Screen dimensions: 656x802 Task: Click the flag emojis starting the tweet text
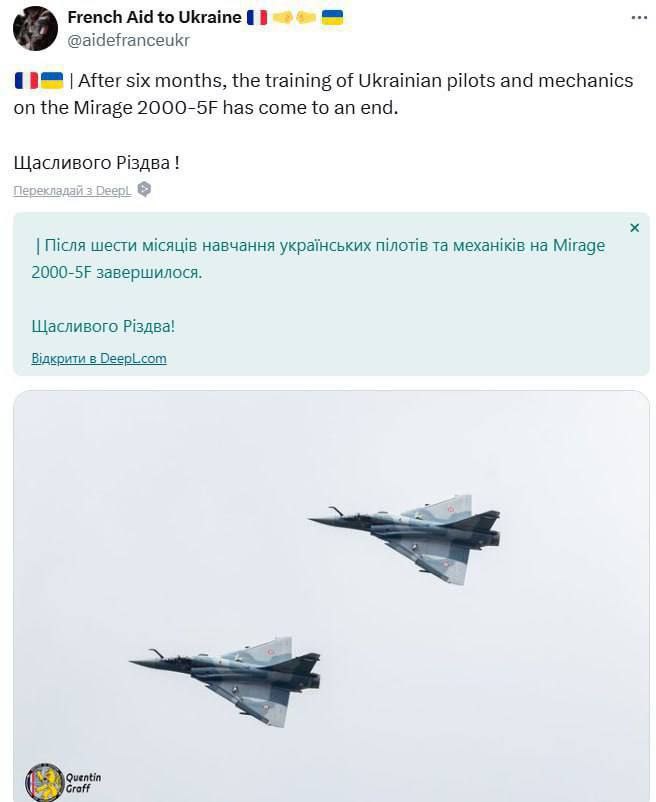pos(39,80)
